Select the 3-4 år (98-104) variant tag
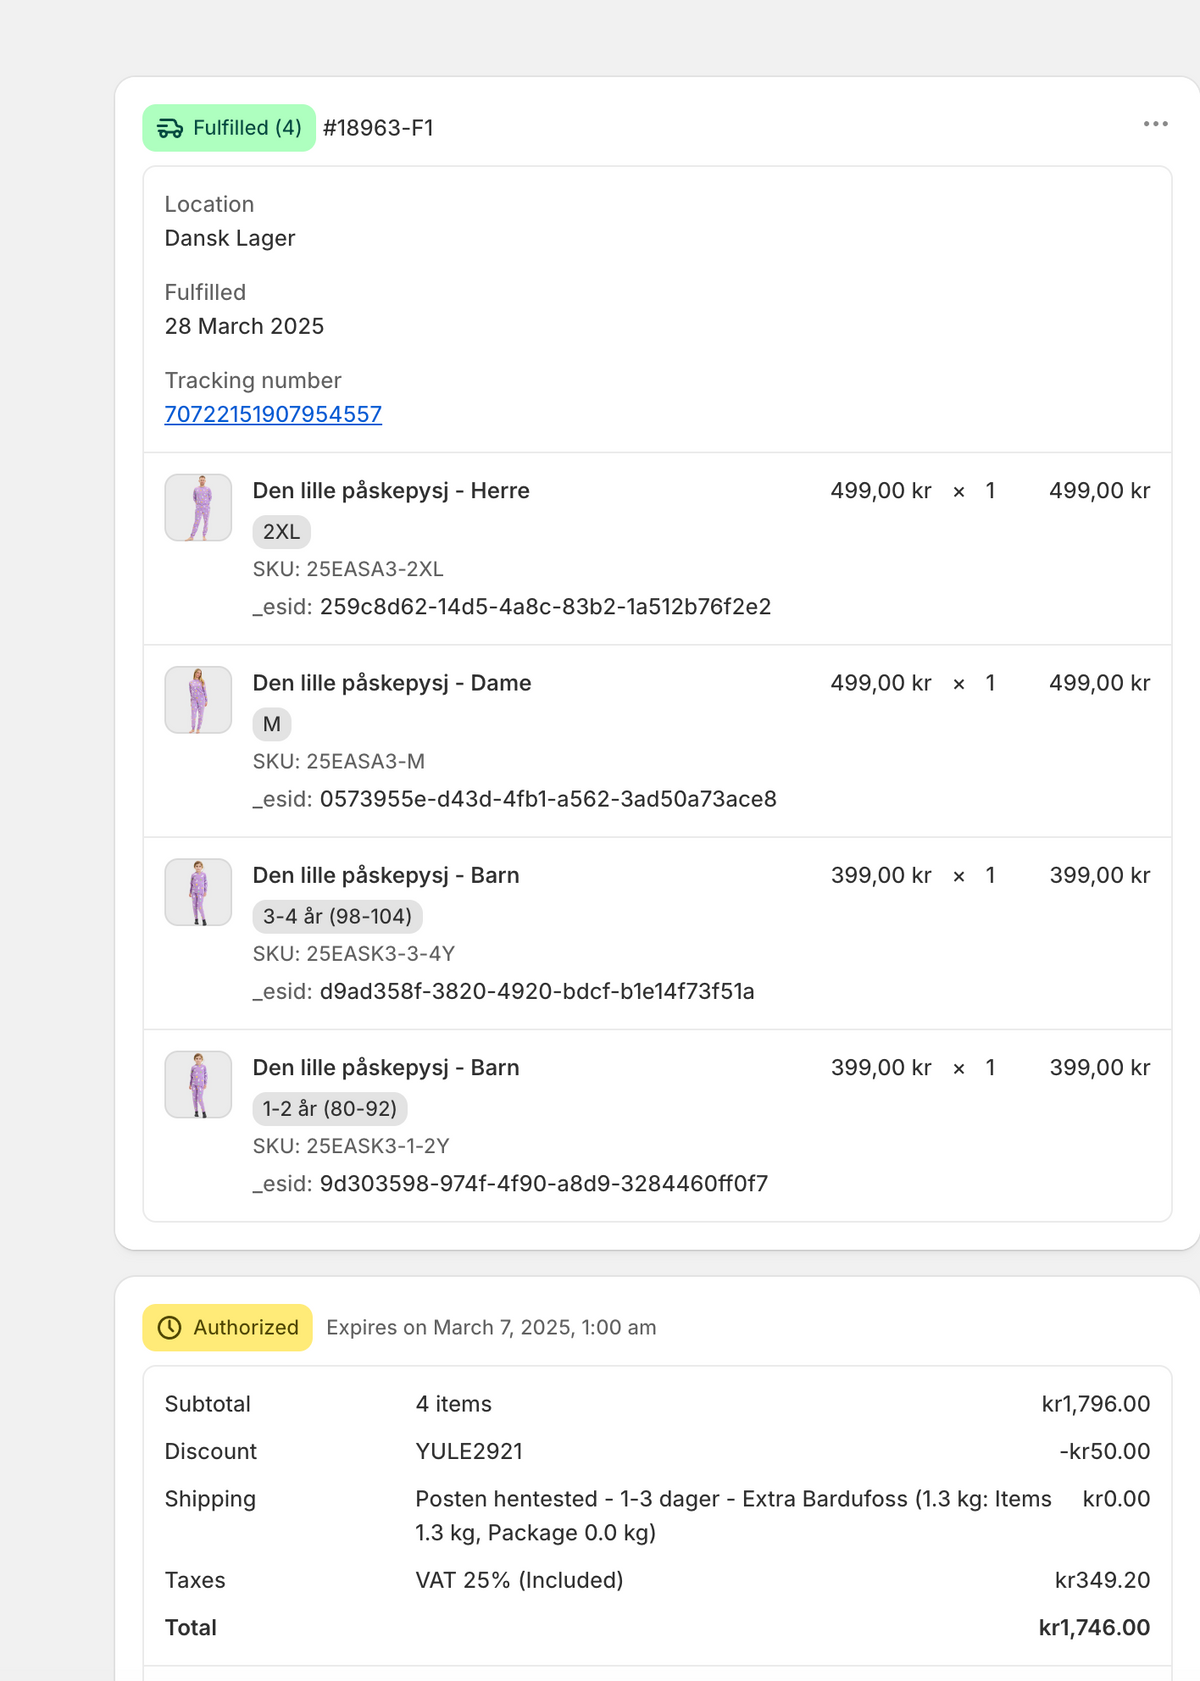Image resolution: width=1200 pixels, height=1681 pixels. (337, 916)
